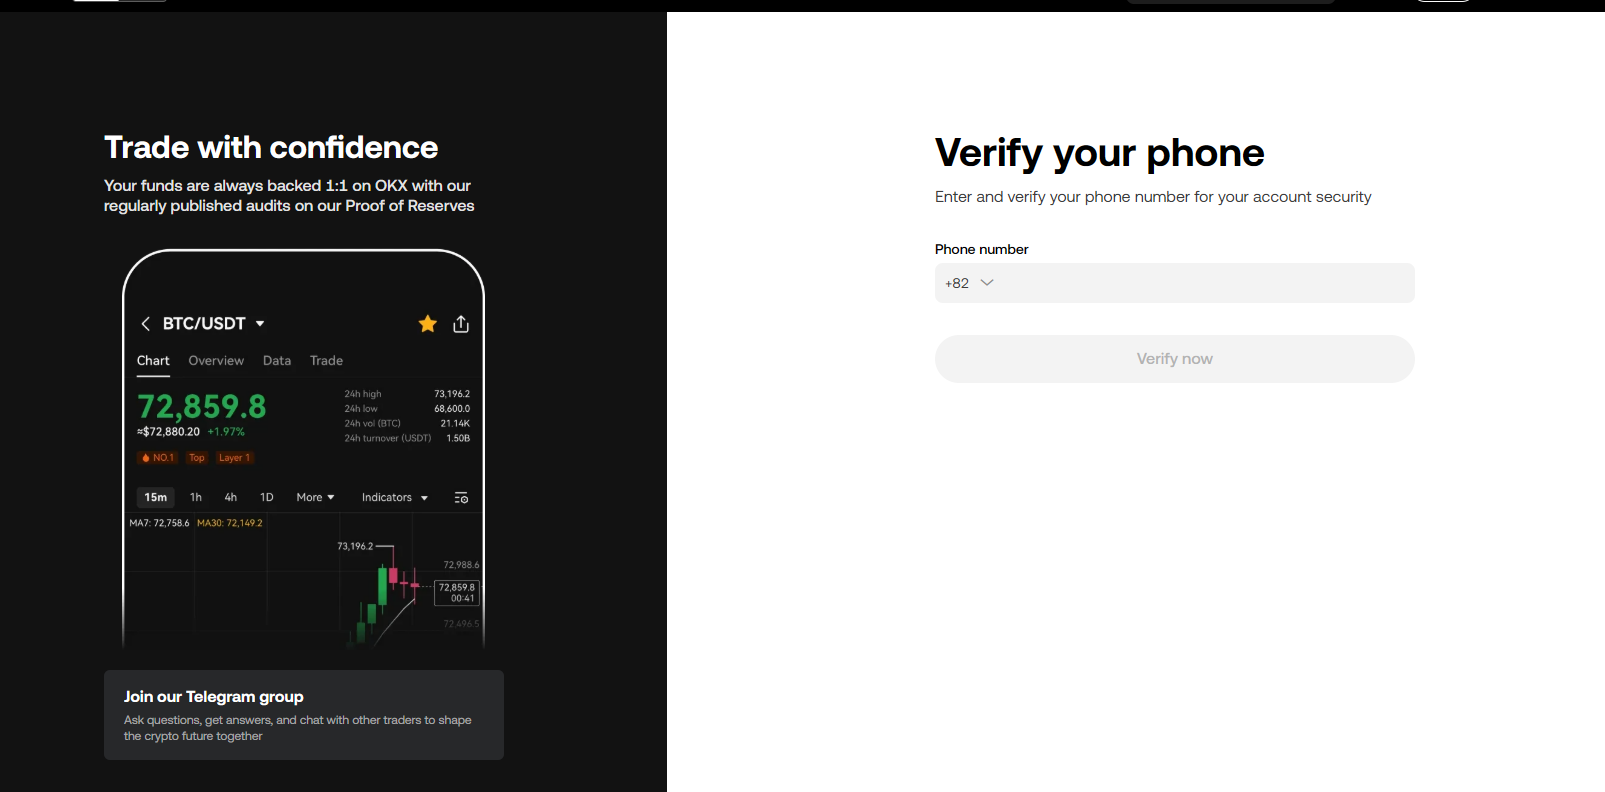Click the Phone number label
Image resolution: width=1605 pixels, height=792 pixels.
(x=982, y=249)
